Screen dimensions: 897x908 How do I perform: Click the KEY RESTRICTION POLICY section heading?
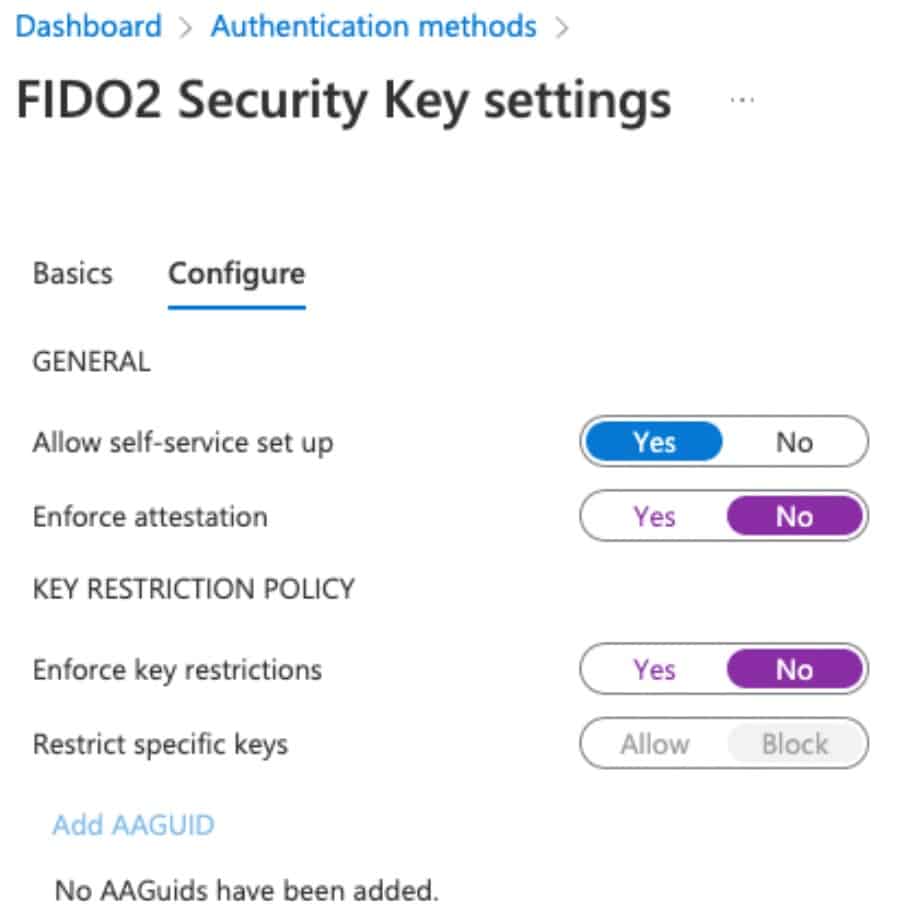point(194,588)
